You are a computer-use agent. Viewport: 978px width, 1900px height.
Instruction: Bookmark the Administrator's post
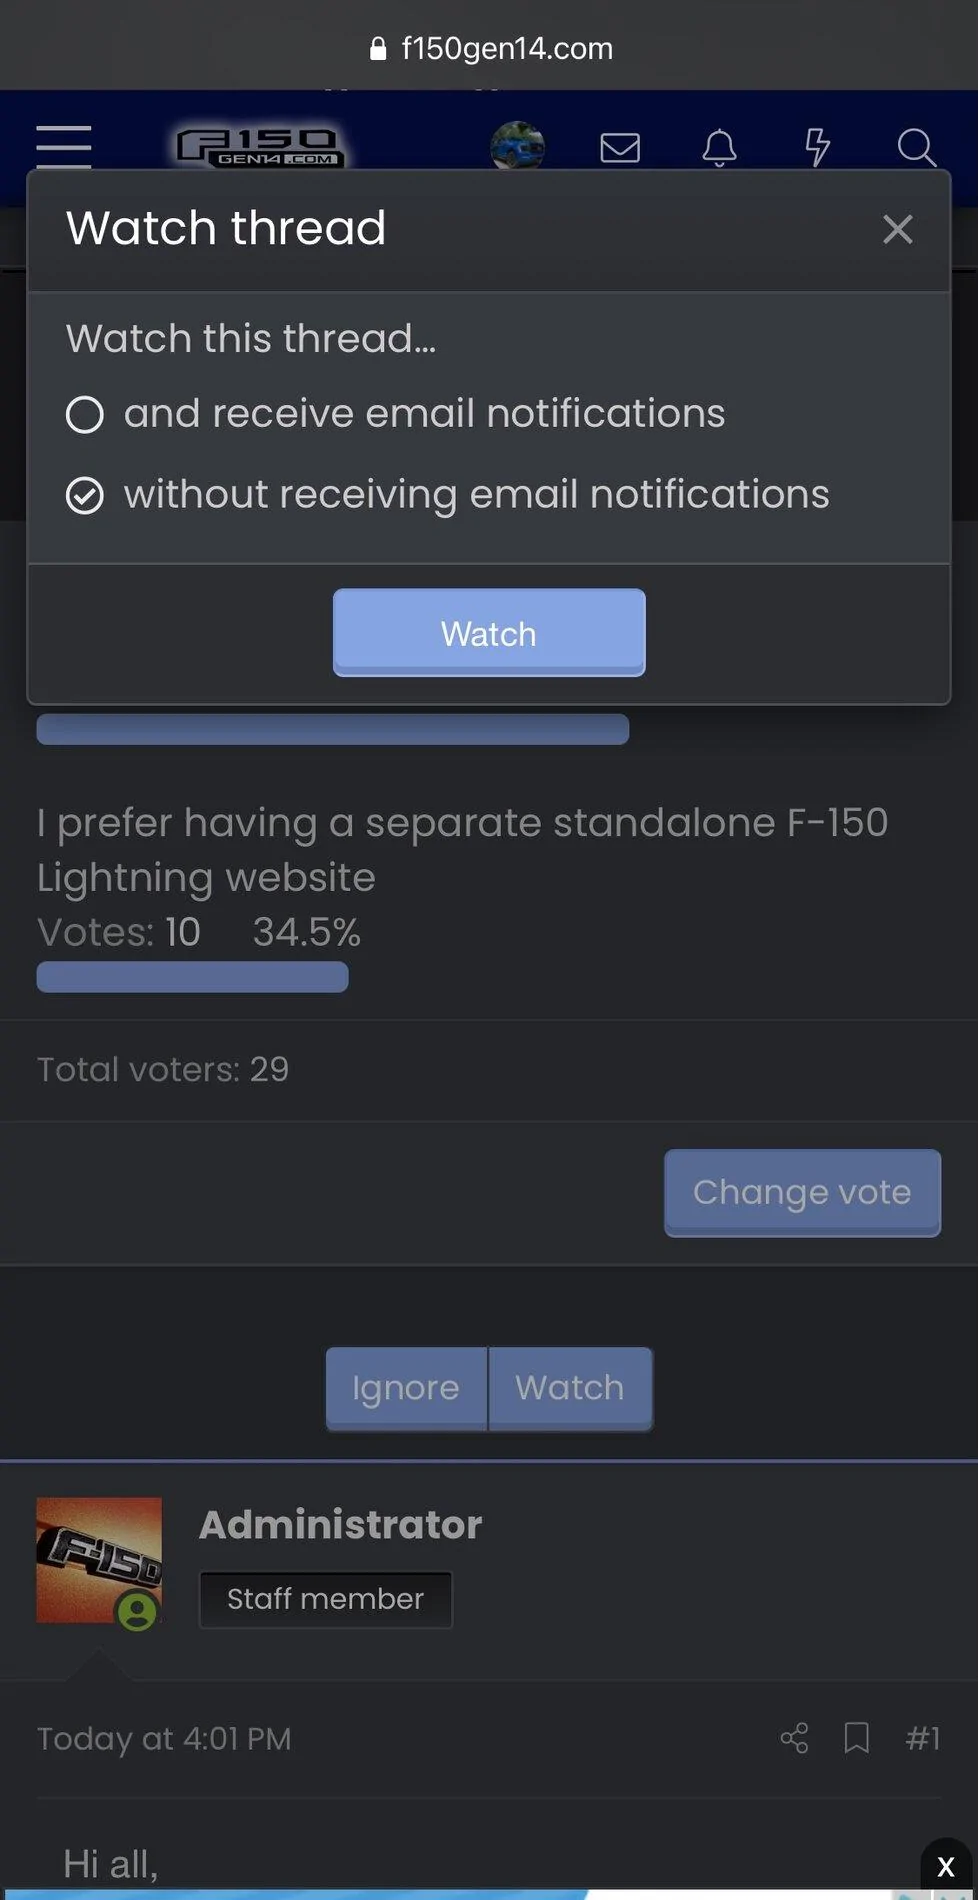click(x=856, y=1738)
